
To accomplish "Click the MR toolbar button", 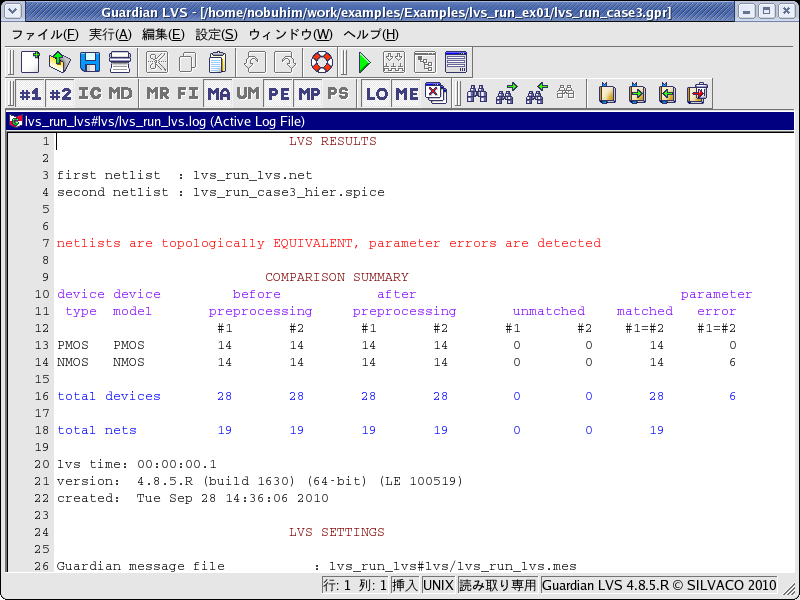I will pos(158,93).
